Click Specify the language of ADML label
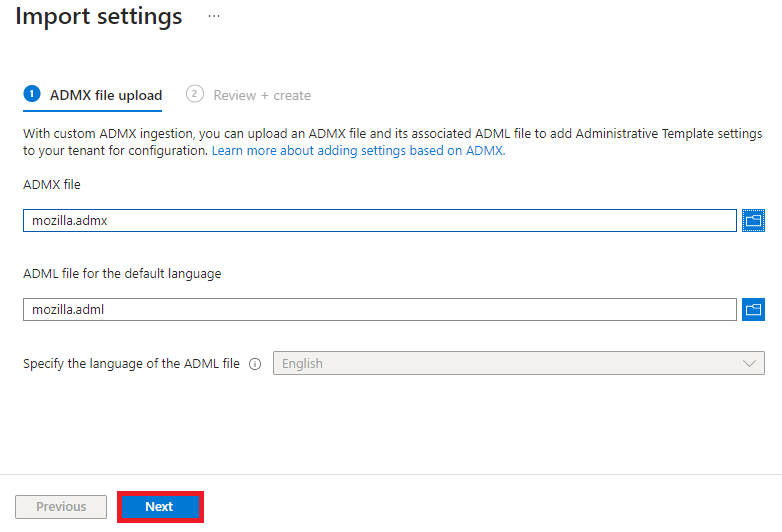Viewport: 782px width, 532px height. pyautogui.click(x=131, y=364)
